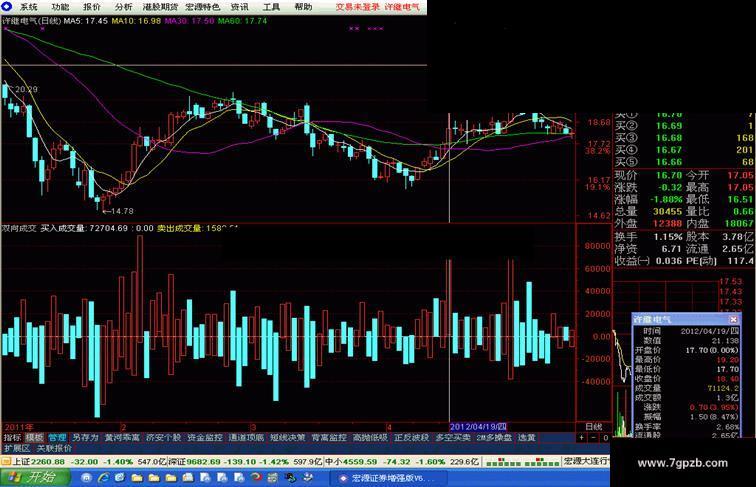Click the blue application logo icon
The image size is (756, 487).
[7, 6]
